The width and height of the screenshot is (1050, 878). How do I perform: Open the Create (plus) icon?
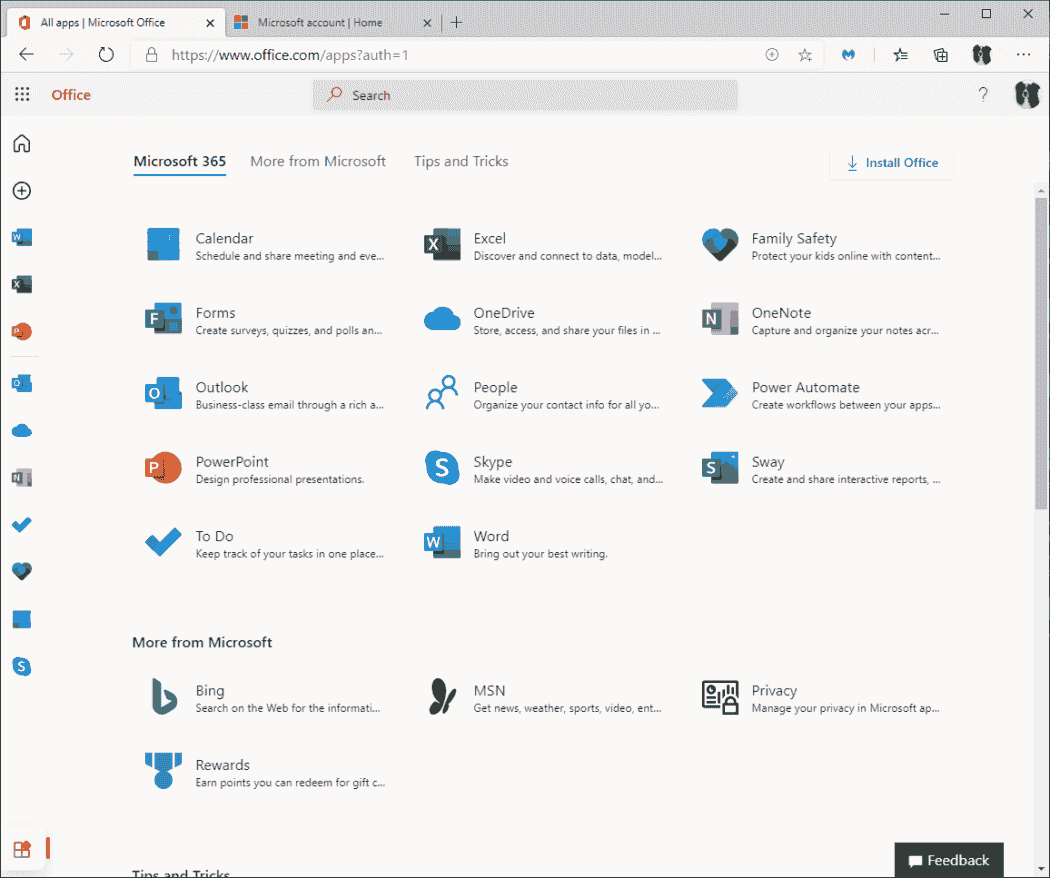pos(21,190)
